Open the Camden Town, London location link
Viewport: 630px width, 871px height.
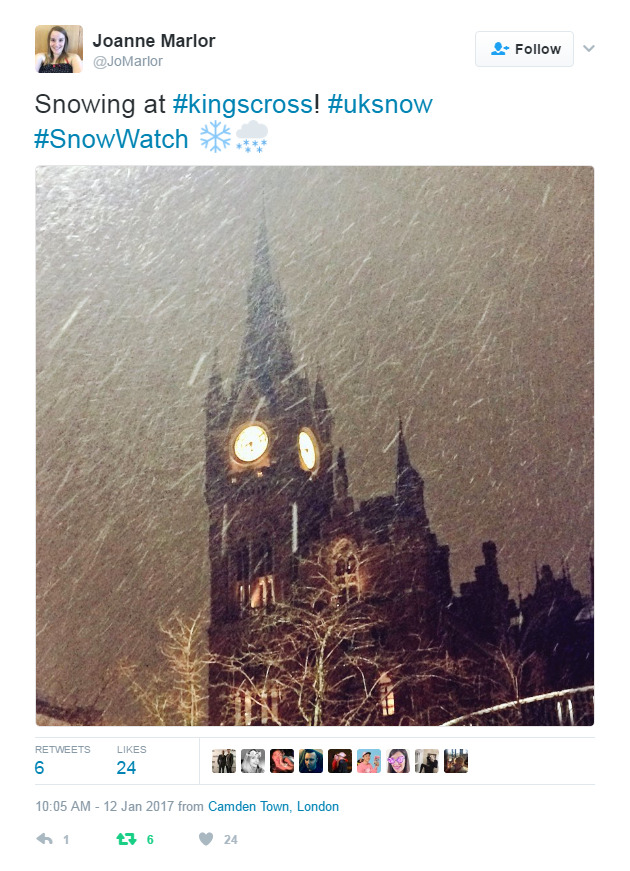(x=273, y=806)
